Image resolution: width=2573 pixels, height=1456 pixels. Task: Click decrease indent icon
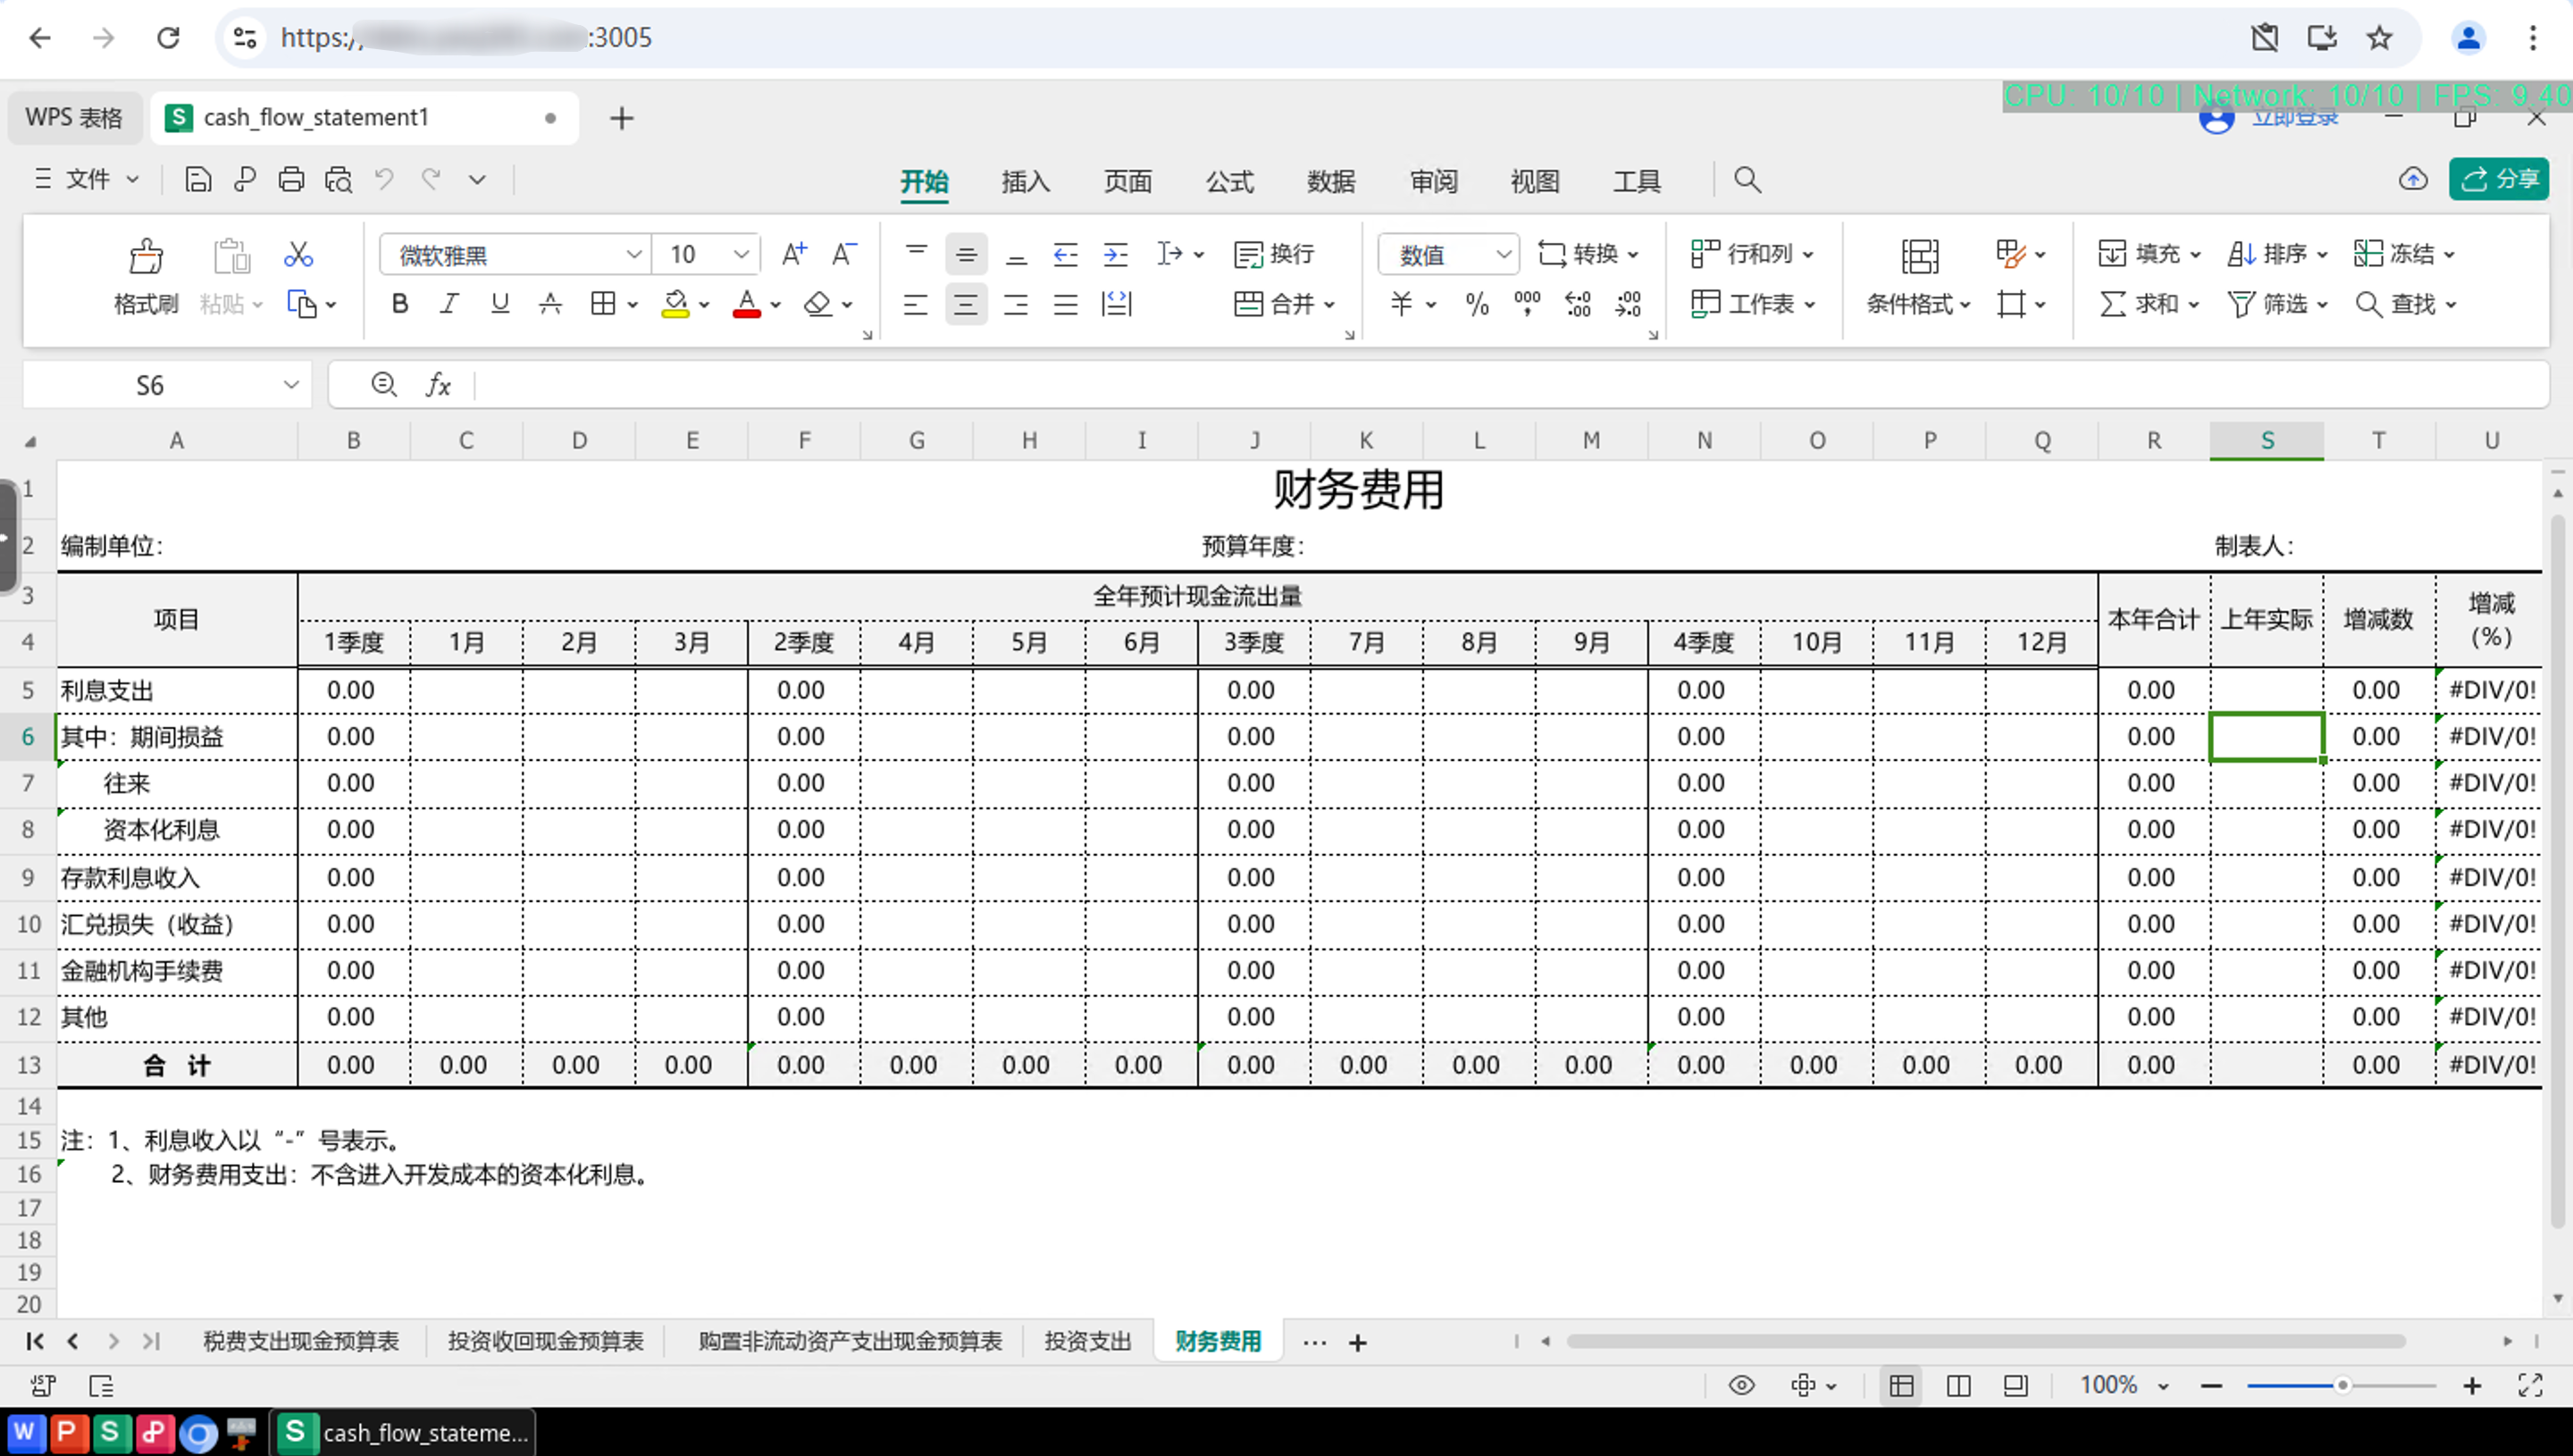click(1066, 254)
